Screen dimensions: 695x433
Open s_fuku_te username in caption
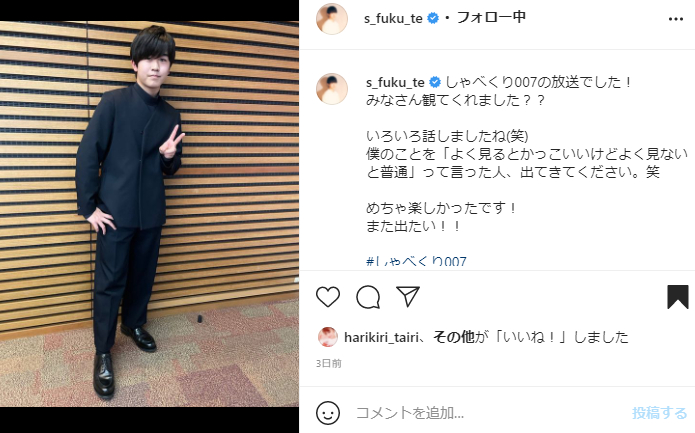point(395,82)
